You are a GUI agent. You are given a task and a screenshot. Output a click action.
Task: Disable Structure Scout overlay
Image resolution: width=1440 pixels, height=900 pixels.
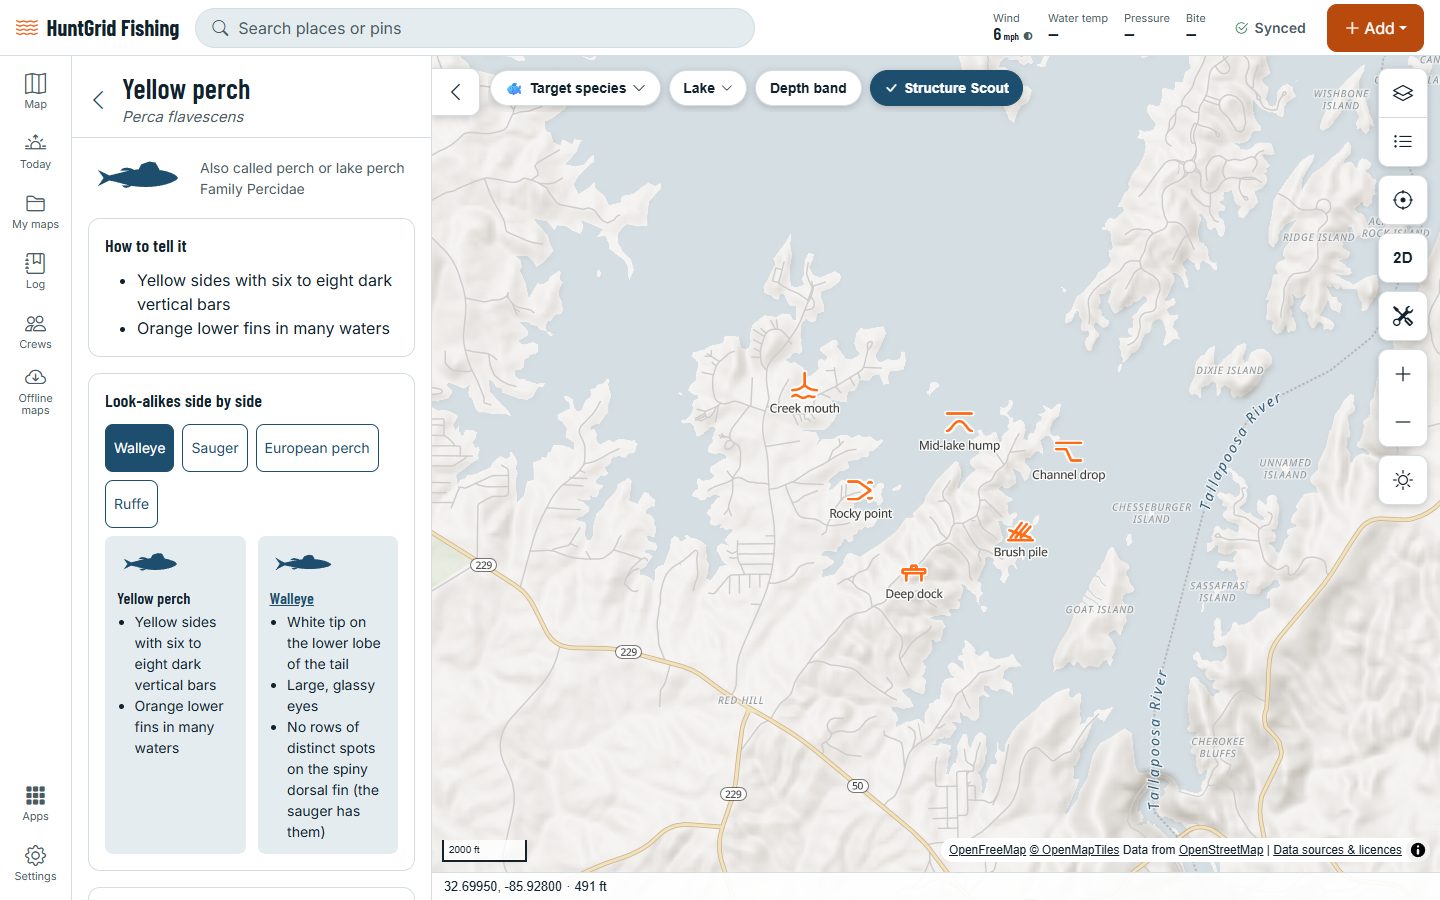pos(946,88)
